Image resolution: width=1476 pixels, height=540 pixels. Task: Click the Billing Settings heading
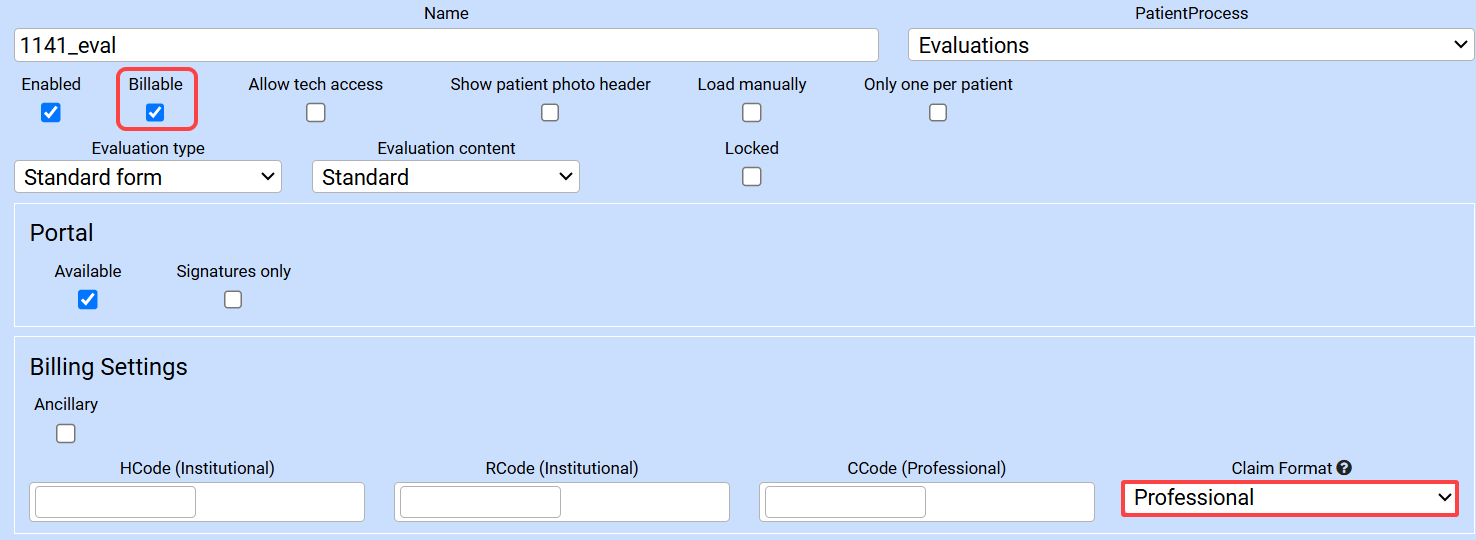[x=109, y=367]
